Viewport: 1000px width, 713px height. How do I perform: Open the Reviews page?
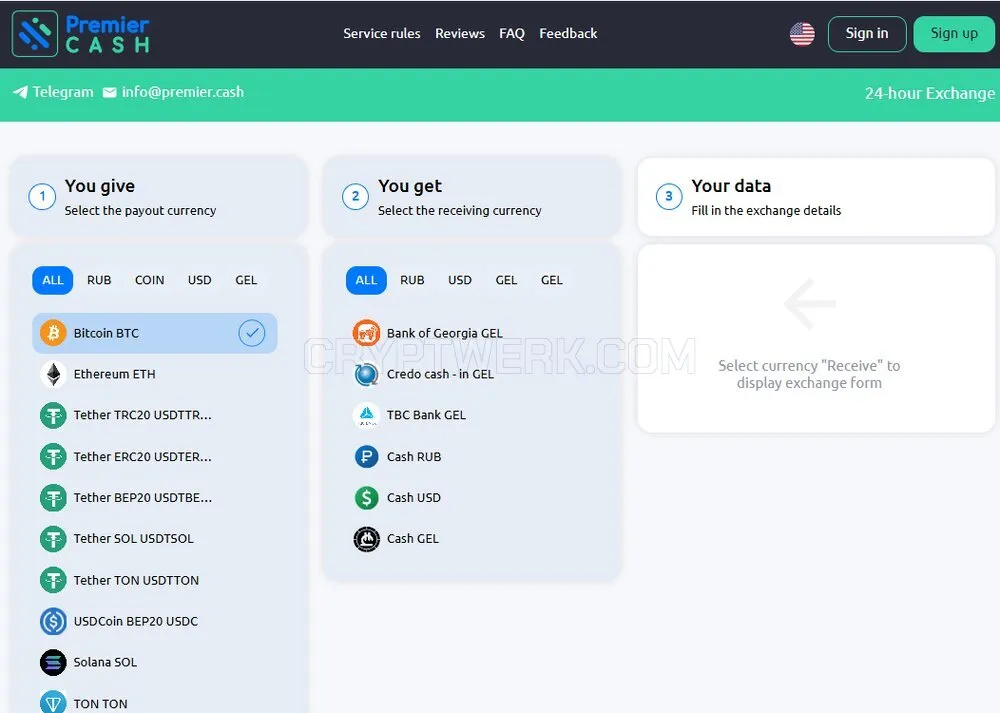460,33
